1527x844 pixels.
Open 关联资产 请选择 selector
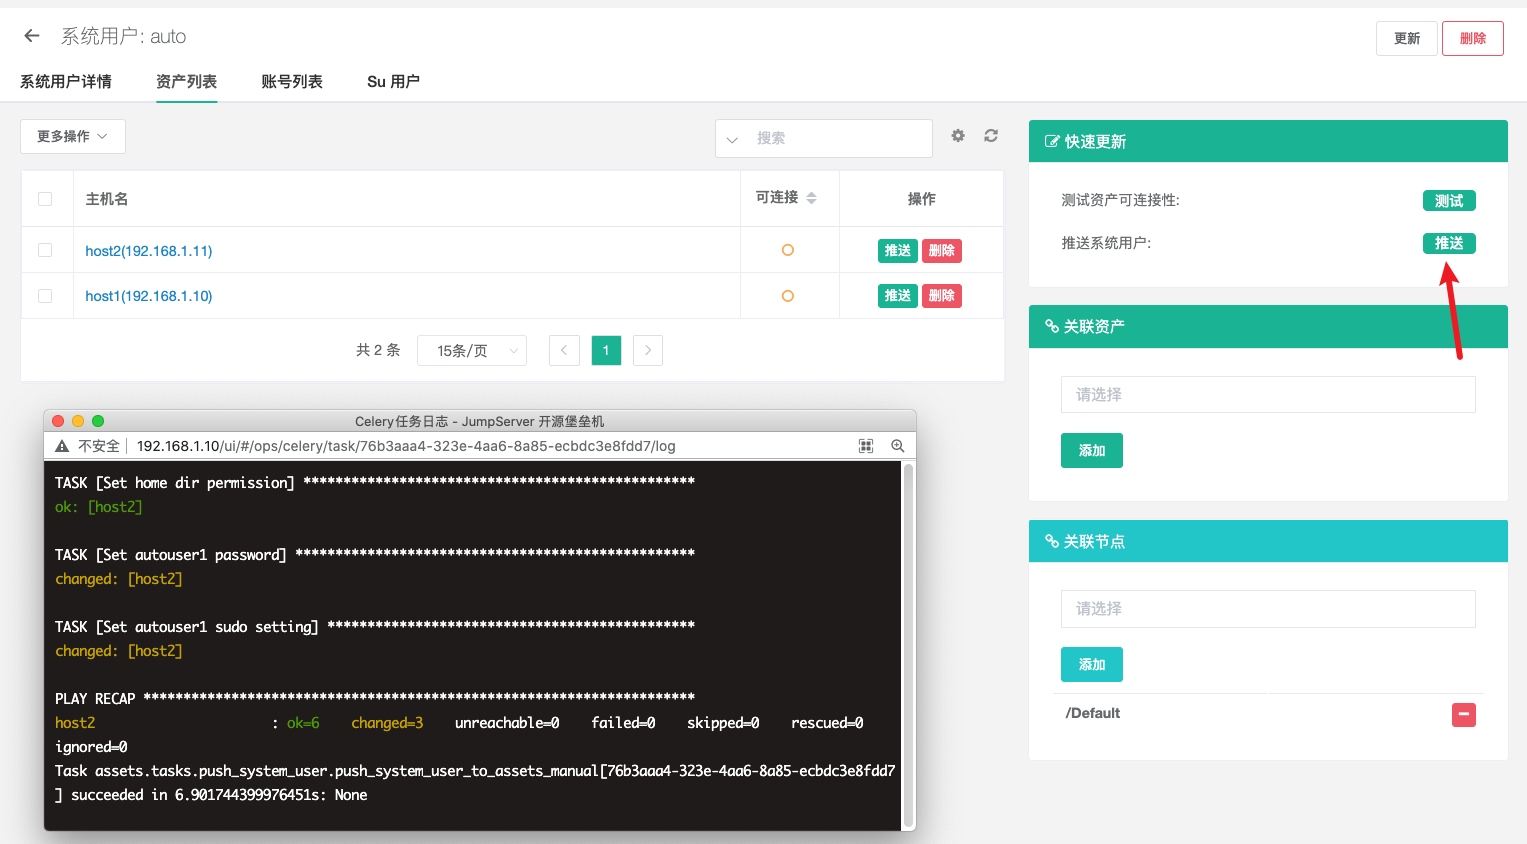[1267, 395]
